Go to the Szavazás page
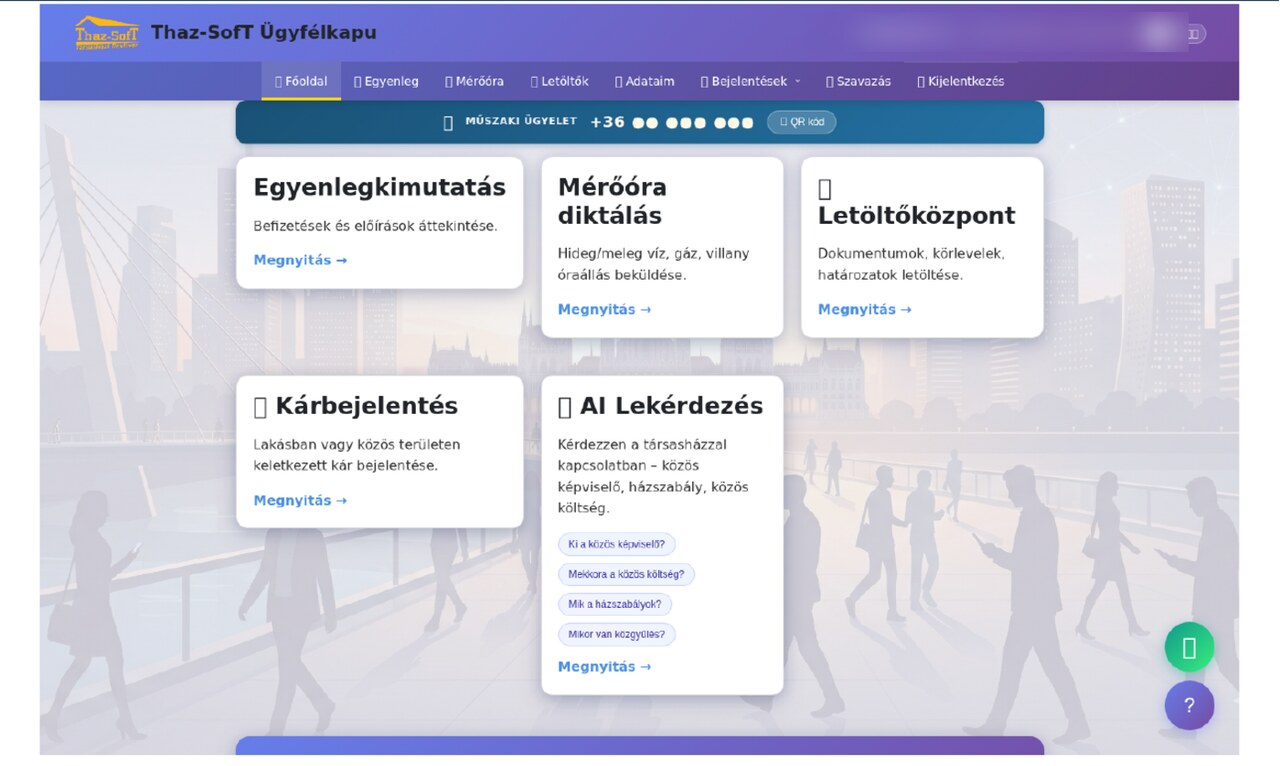Image resolution: width=1280 pixels, height=766 pixels. pyautogui.click(x=858, y=81)
